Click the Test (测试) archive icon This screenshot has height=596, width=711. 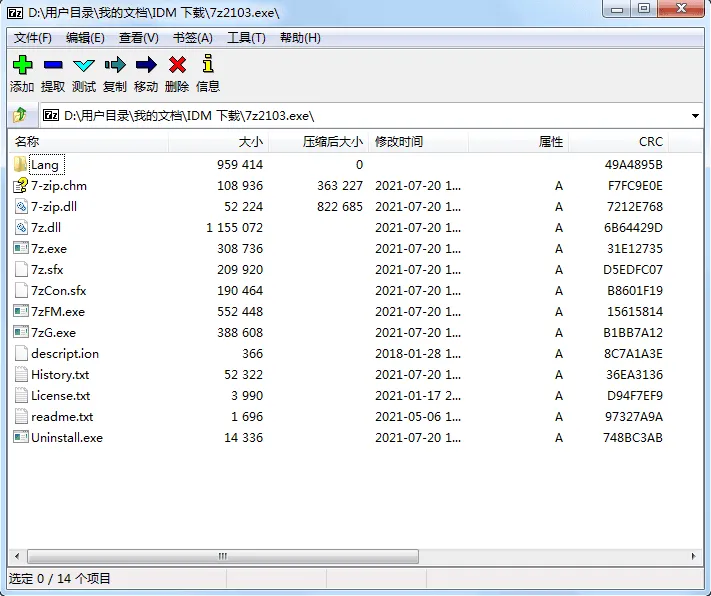click(84, 66)
